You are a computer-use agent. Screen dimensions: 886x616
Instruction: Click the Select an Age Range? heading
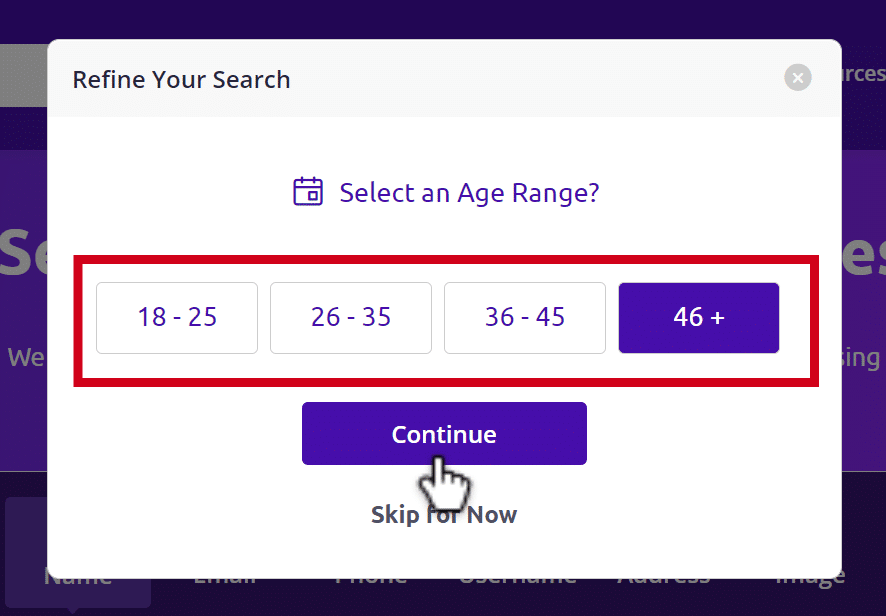[x=469, y=193]
